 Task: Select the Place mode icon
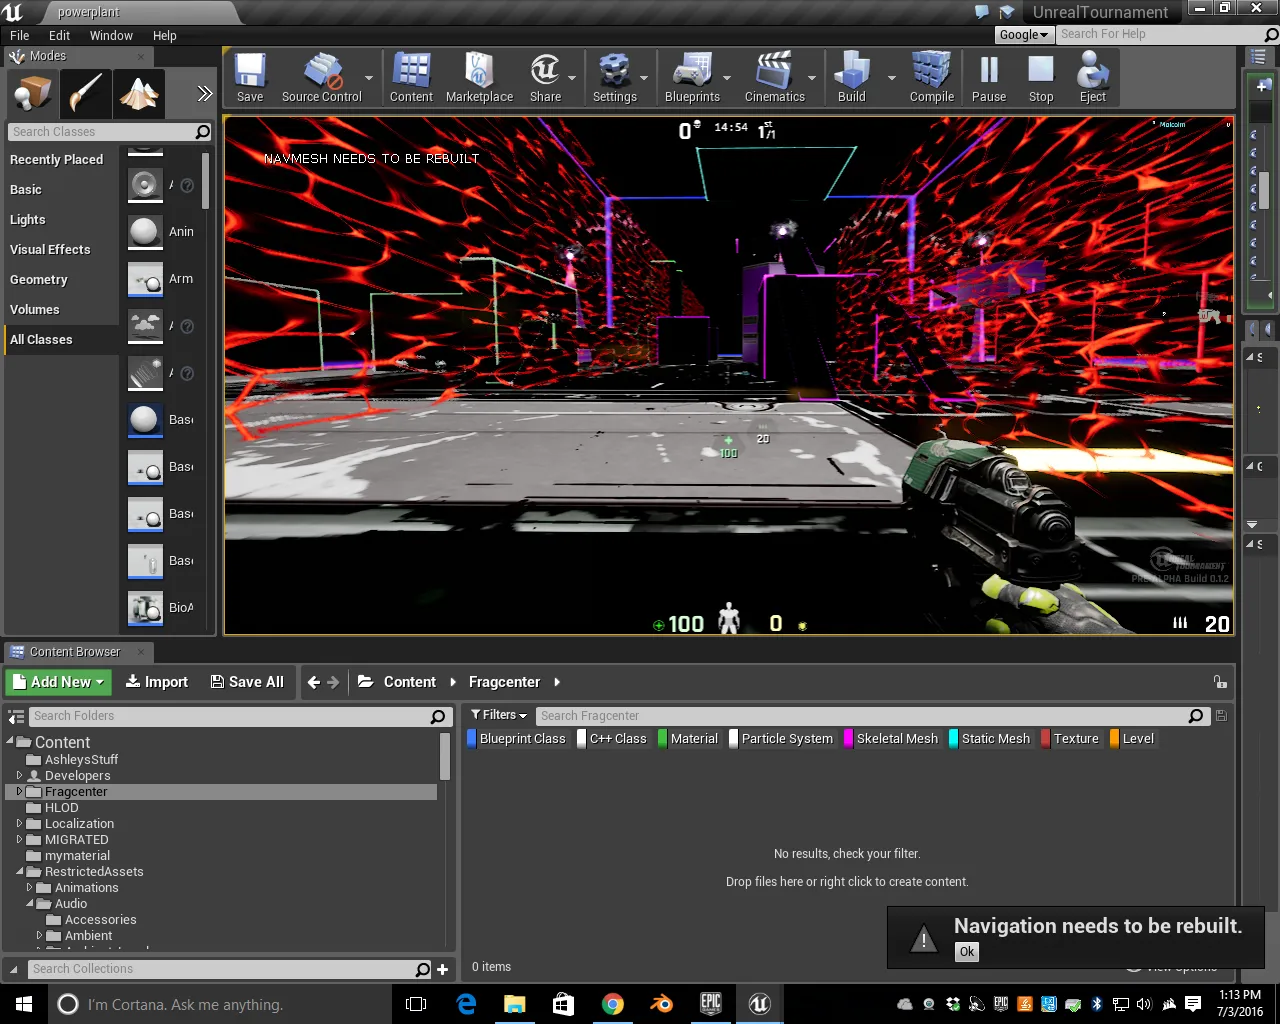[x=33, y=94]
